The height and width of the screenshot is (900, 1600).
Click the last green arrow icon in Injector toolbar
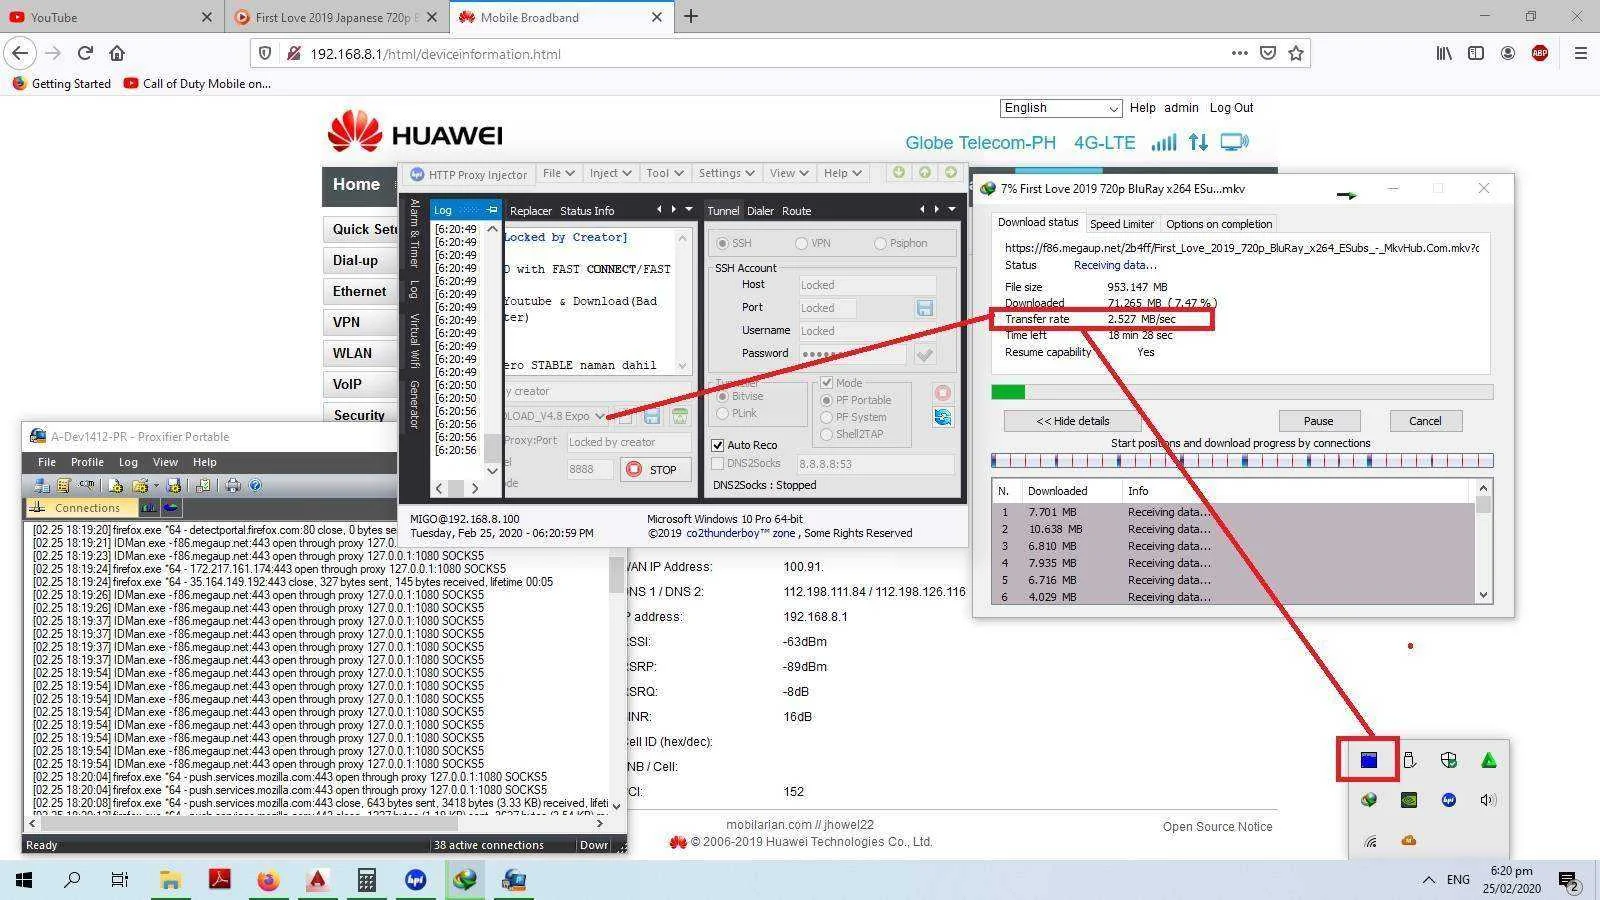point(951,173)
